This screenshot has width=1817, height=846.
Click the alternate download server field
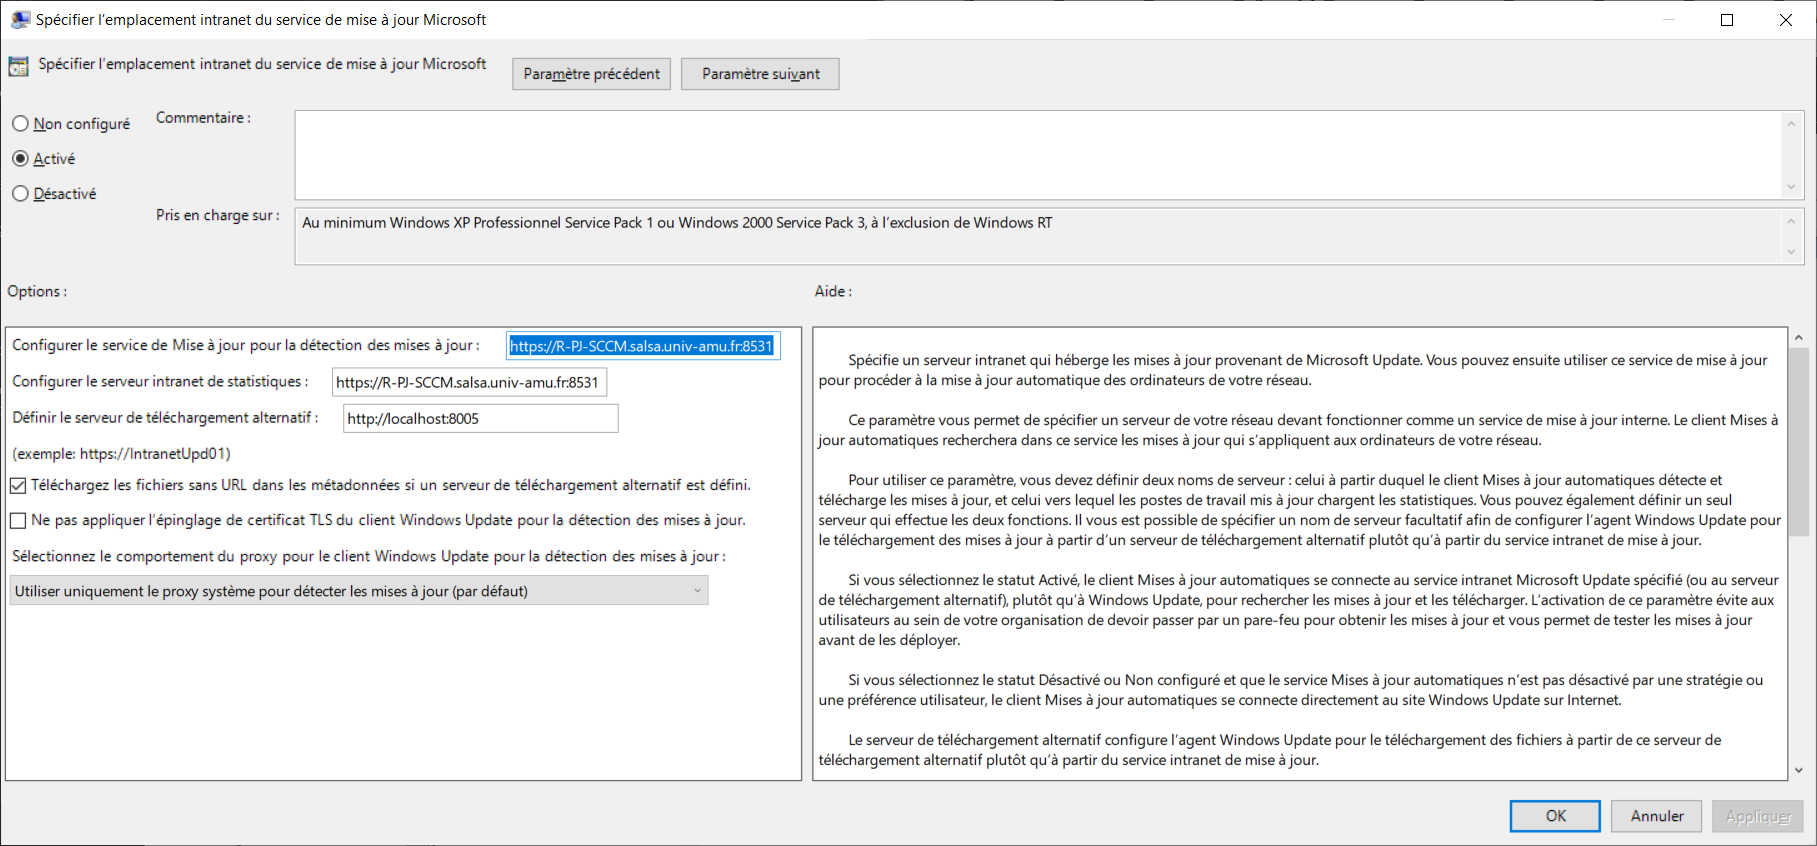click(x=480, y=419)
